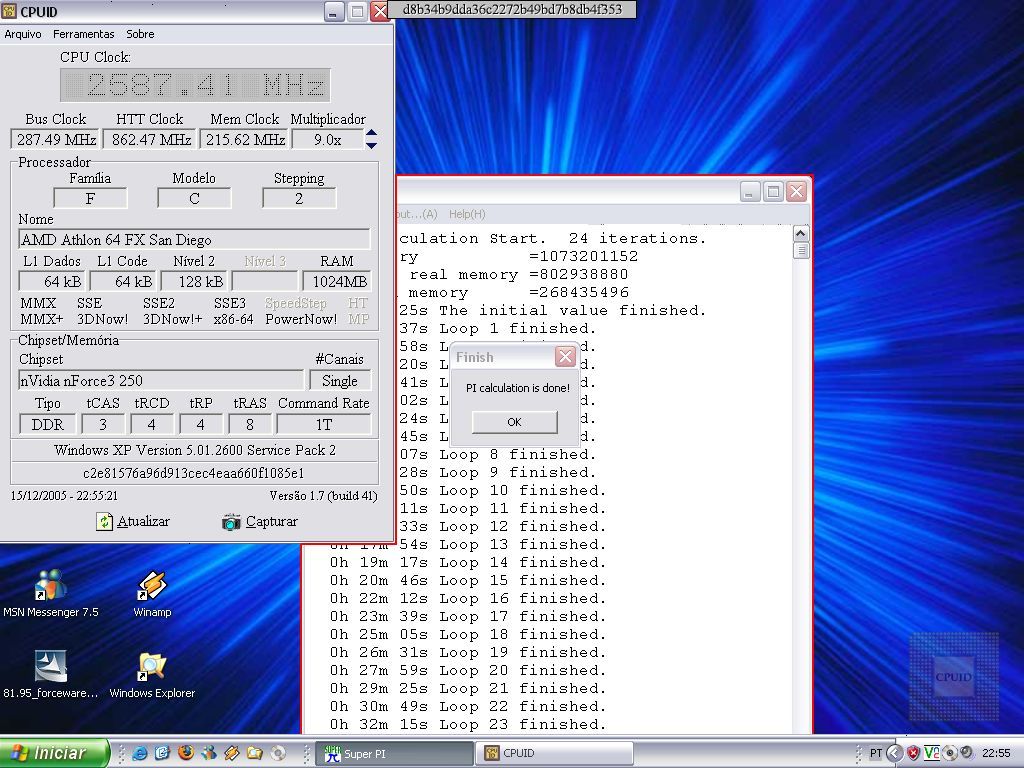Open the Sobre menu in CPUID
Image resolution: width=1024 pixels, height=768 pixels.
tap(140, 34)
